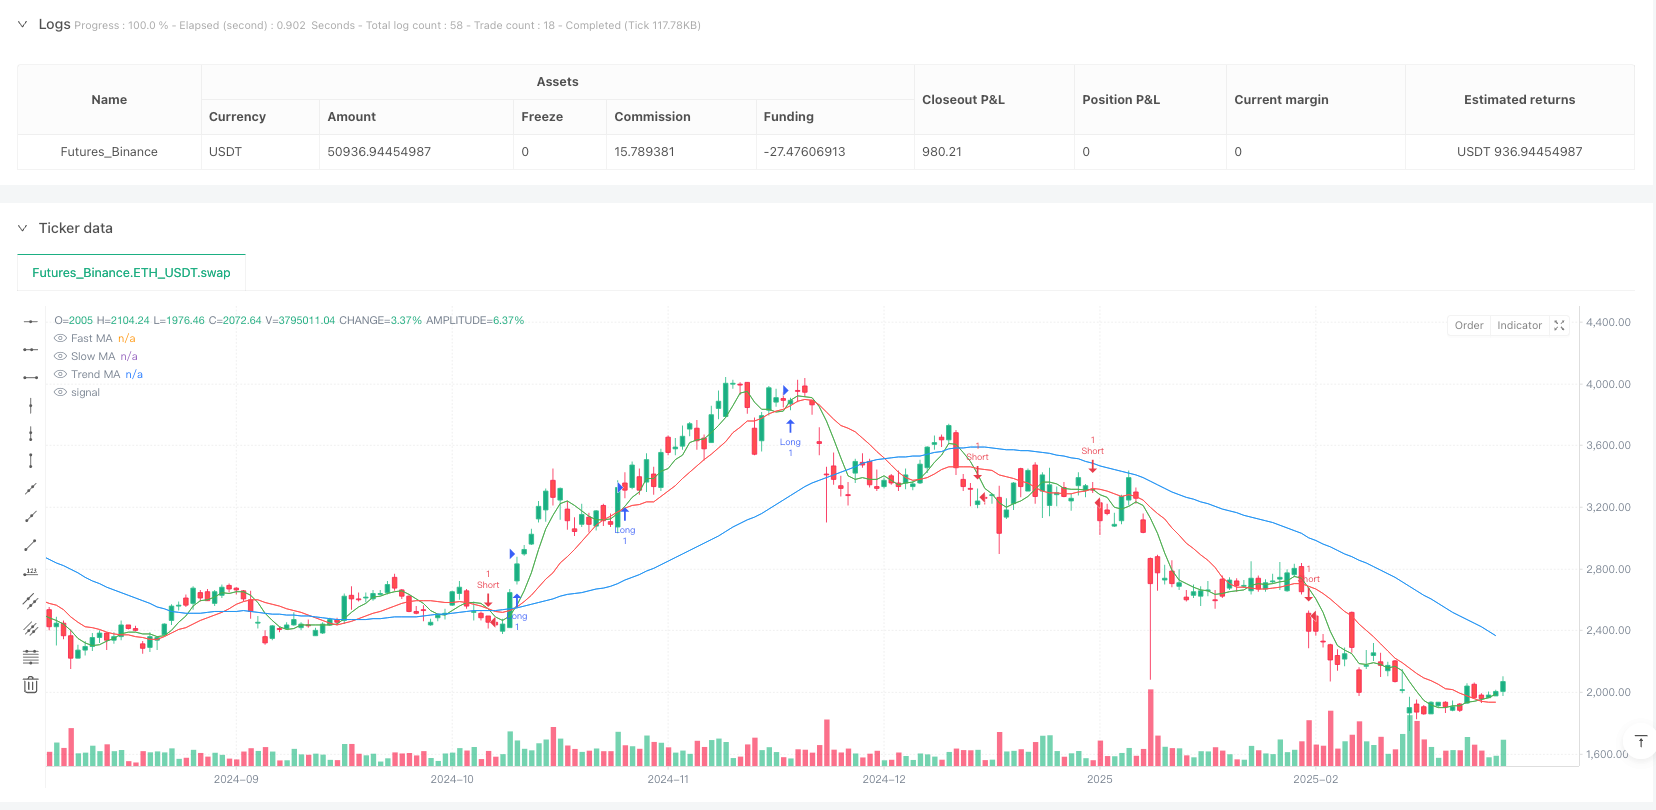Select the Fibonacci horizontal lines tool
The width and height of the screenshot is (1656, 810).
point(31,657)
